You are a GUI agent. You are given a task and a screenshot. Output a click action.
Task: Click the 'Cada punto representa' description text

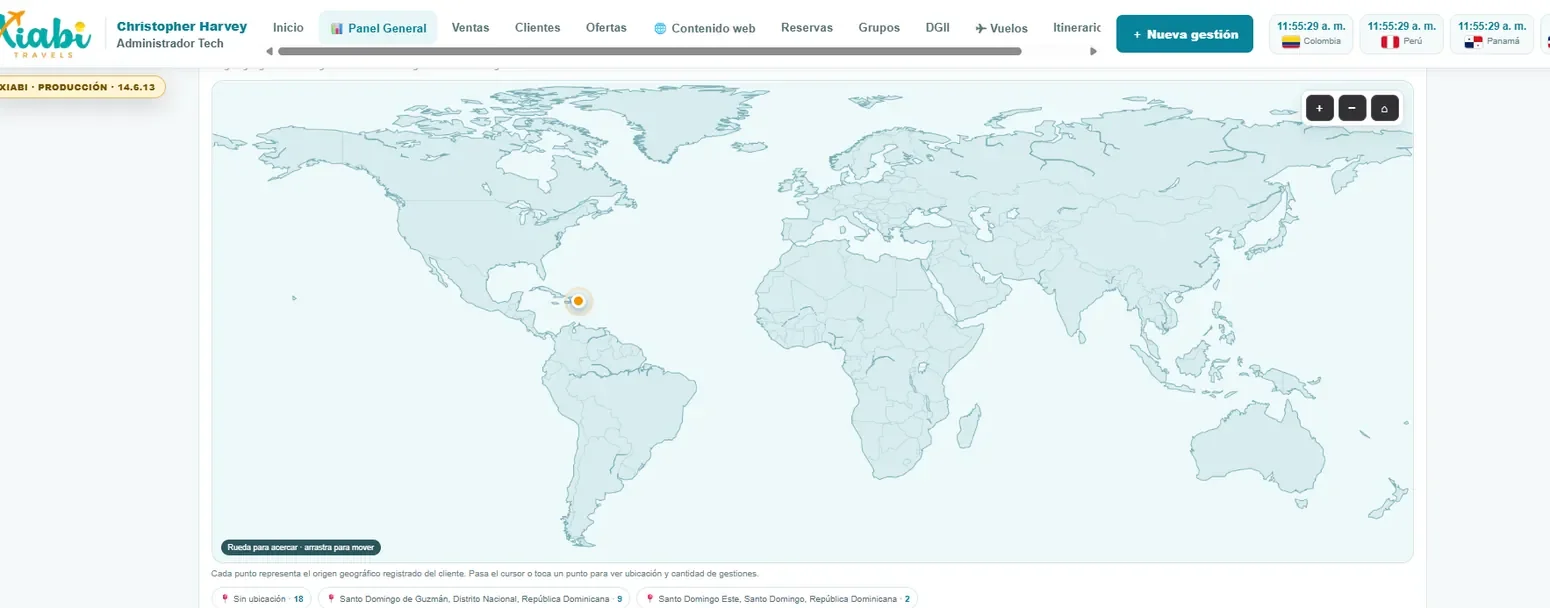point(485,574)
